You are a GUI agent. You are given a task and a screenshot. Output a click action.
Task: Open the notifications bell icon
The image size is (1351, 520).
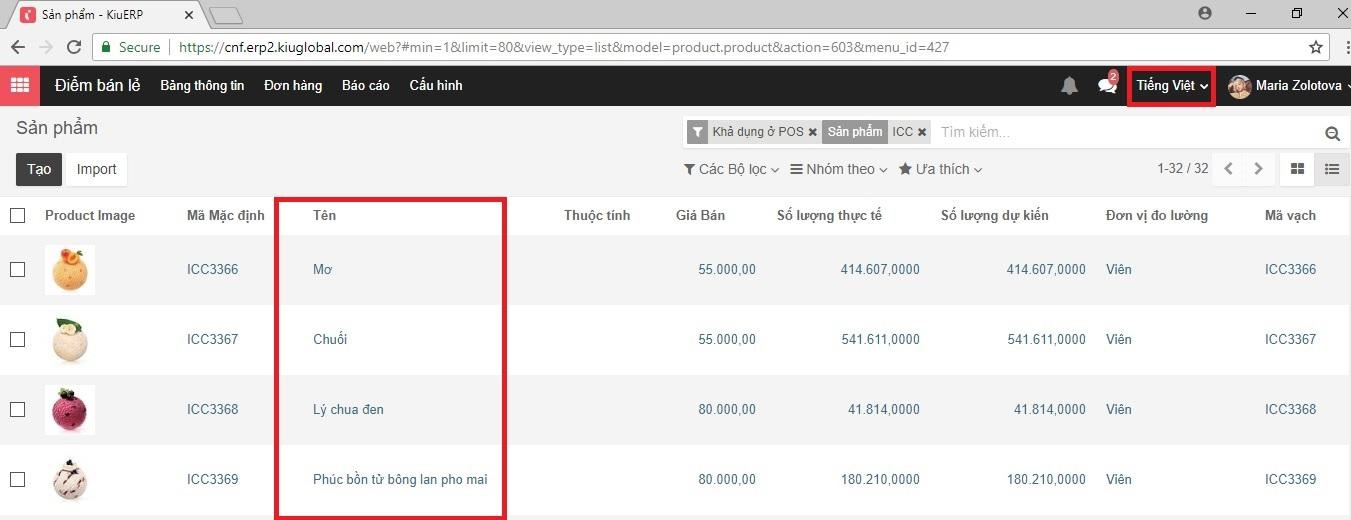[x=1069, y=86]
